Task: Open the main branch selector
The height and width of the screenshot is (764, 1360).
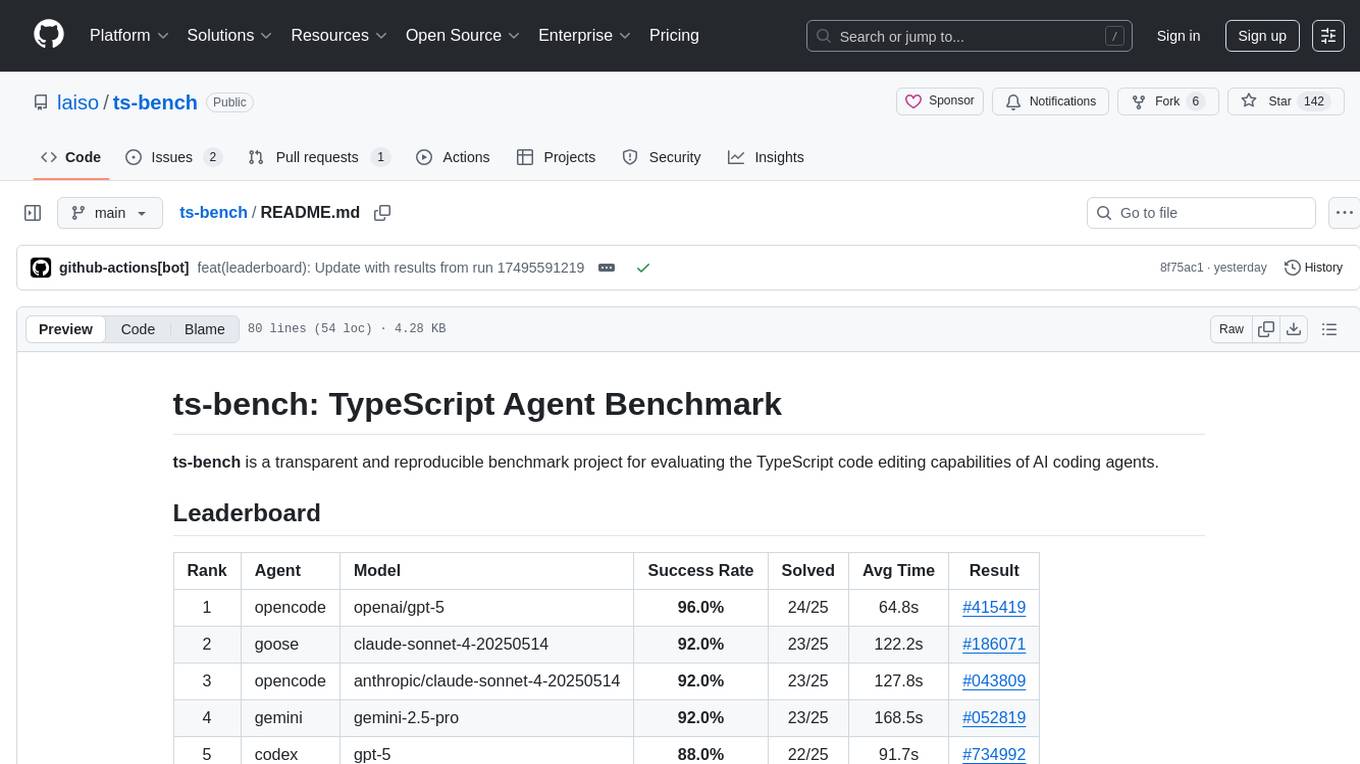Action: 110,213
